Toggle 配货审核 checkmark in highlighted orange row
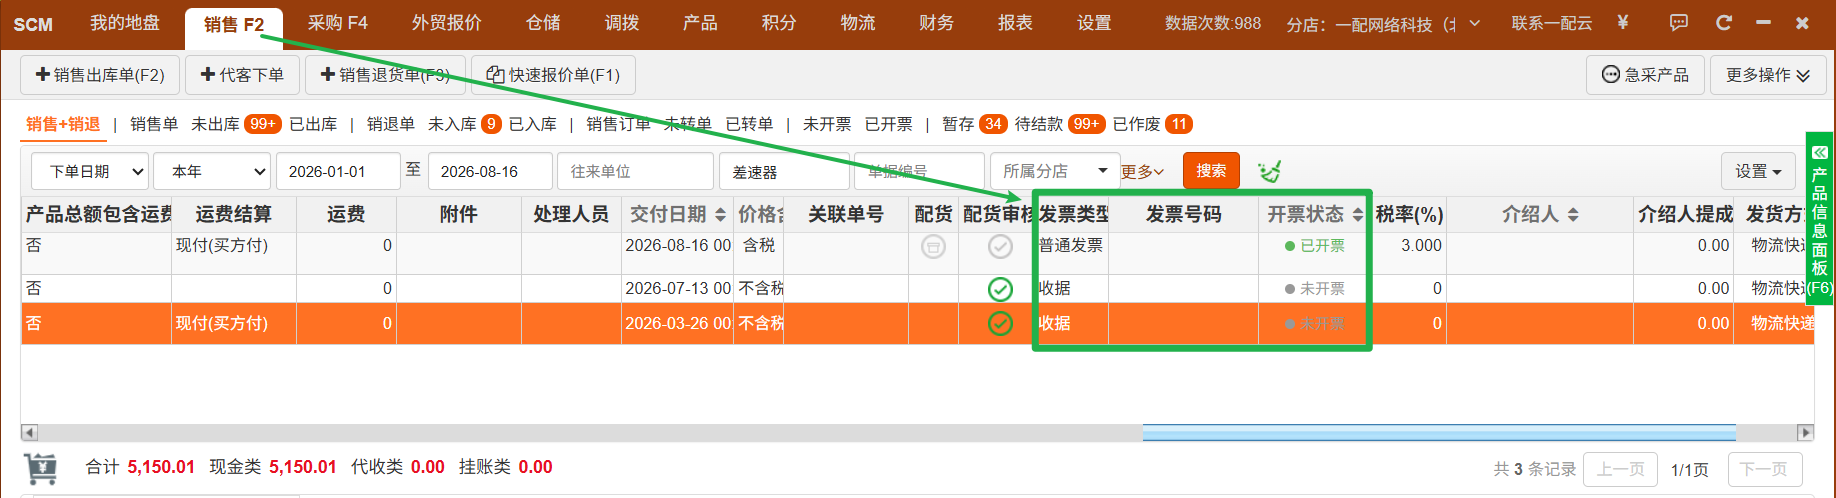 (1000, 324)
